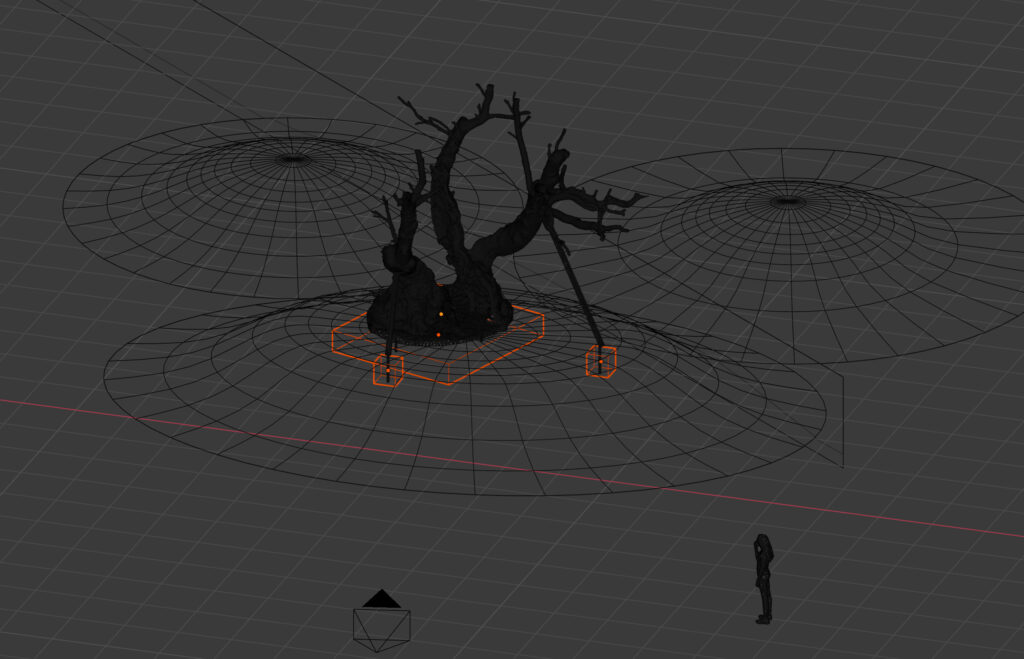Click the center of the right wireframe dome
Viewport: 1024px width, 659px height.
788,202
